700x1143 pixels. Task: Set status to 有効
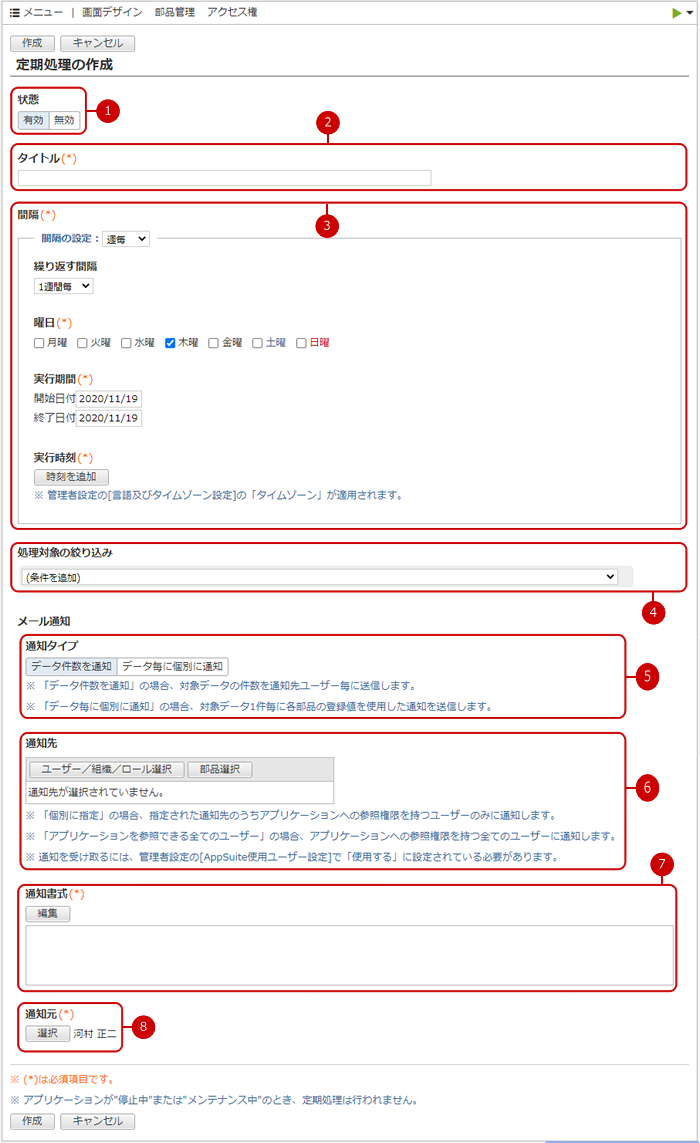[34, 120]
